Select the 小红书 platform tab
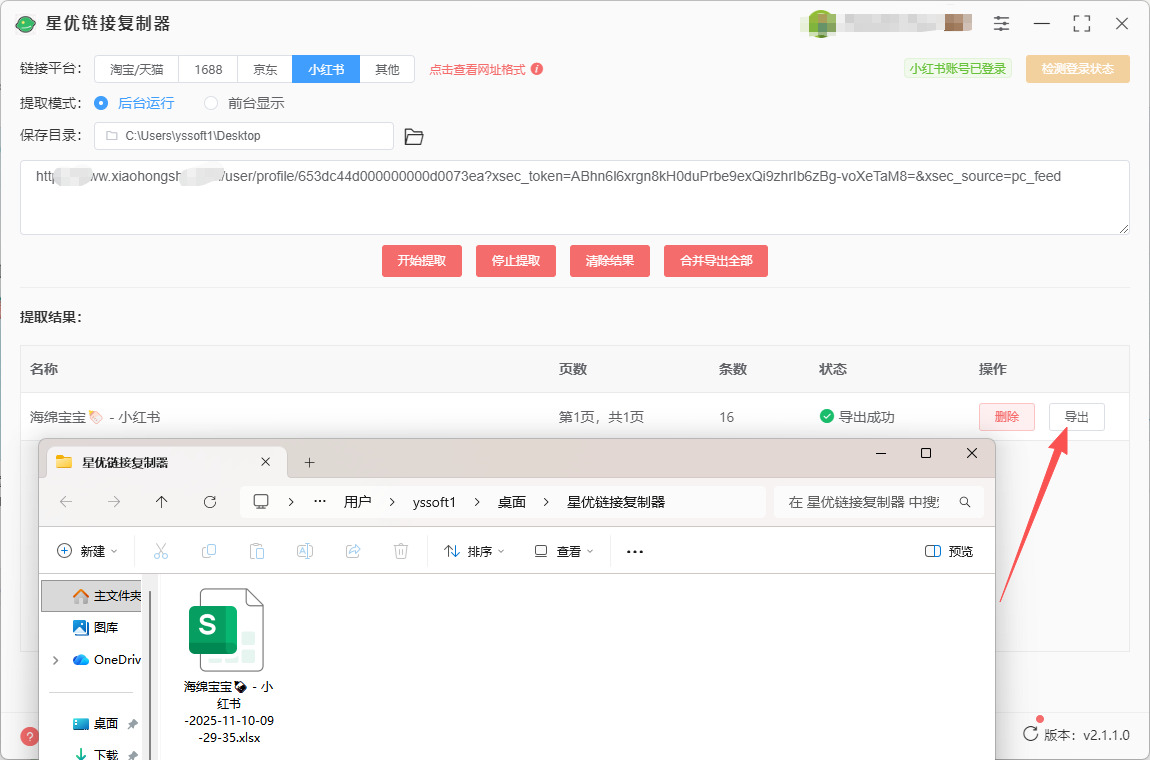Image resolution: width=1150 pixels, height=760 pixels. pos(326,70)
